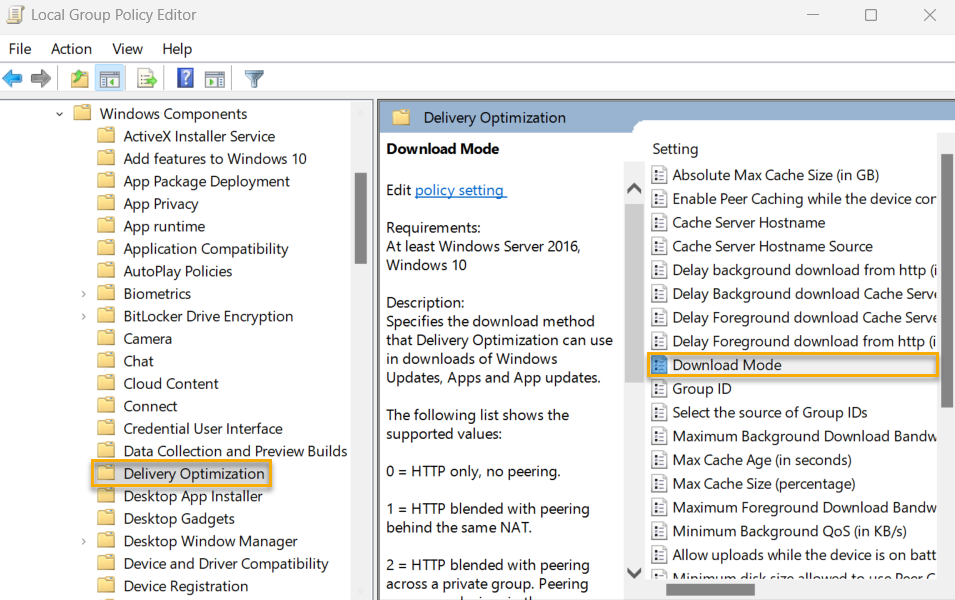Image resolution: width=955 pixels, height=600 pixels.
Task: Click the Up one level folder icon
Action: click(79, 78)
